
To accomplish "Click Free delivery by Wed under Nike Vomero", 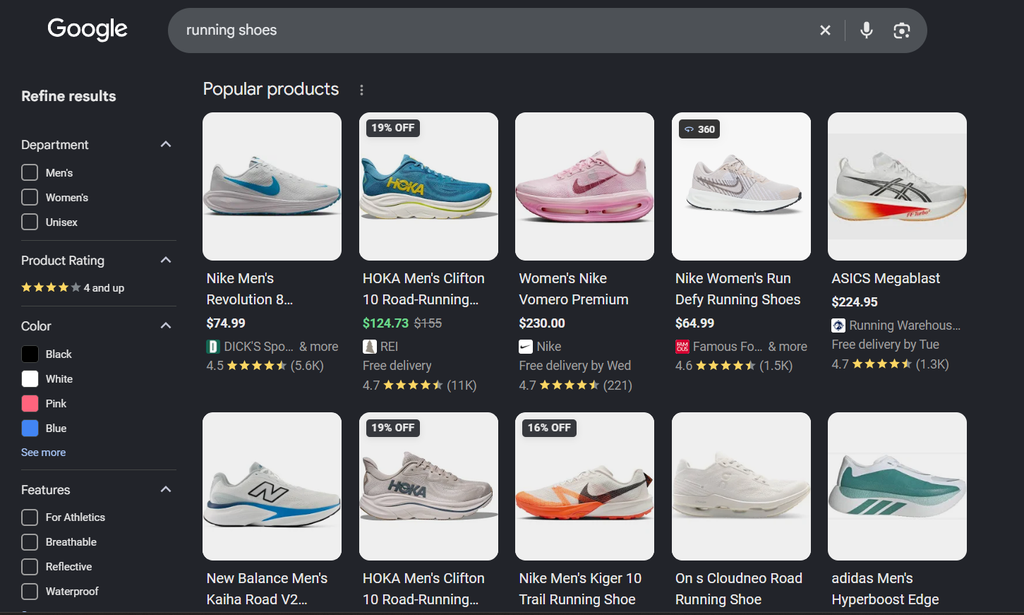I will pos(575,366).
